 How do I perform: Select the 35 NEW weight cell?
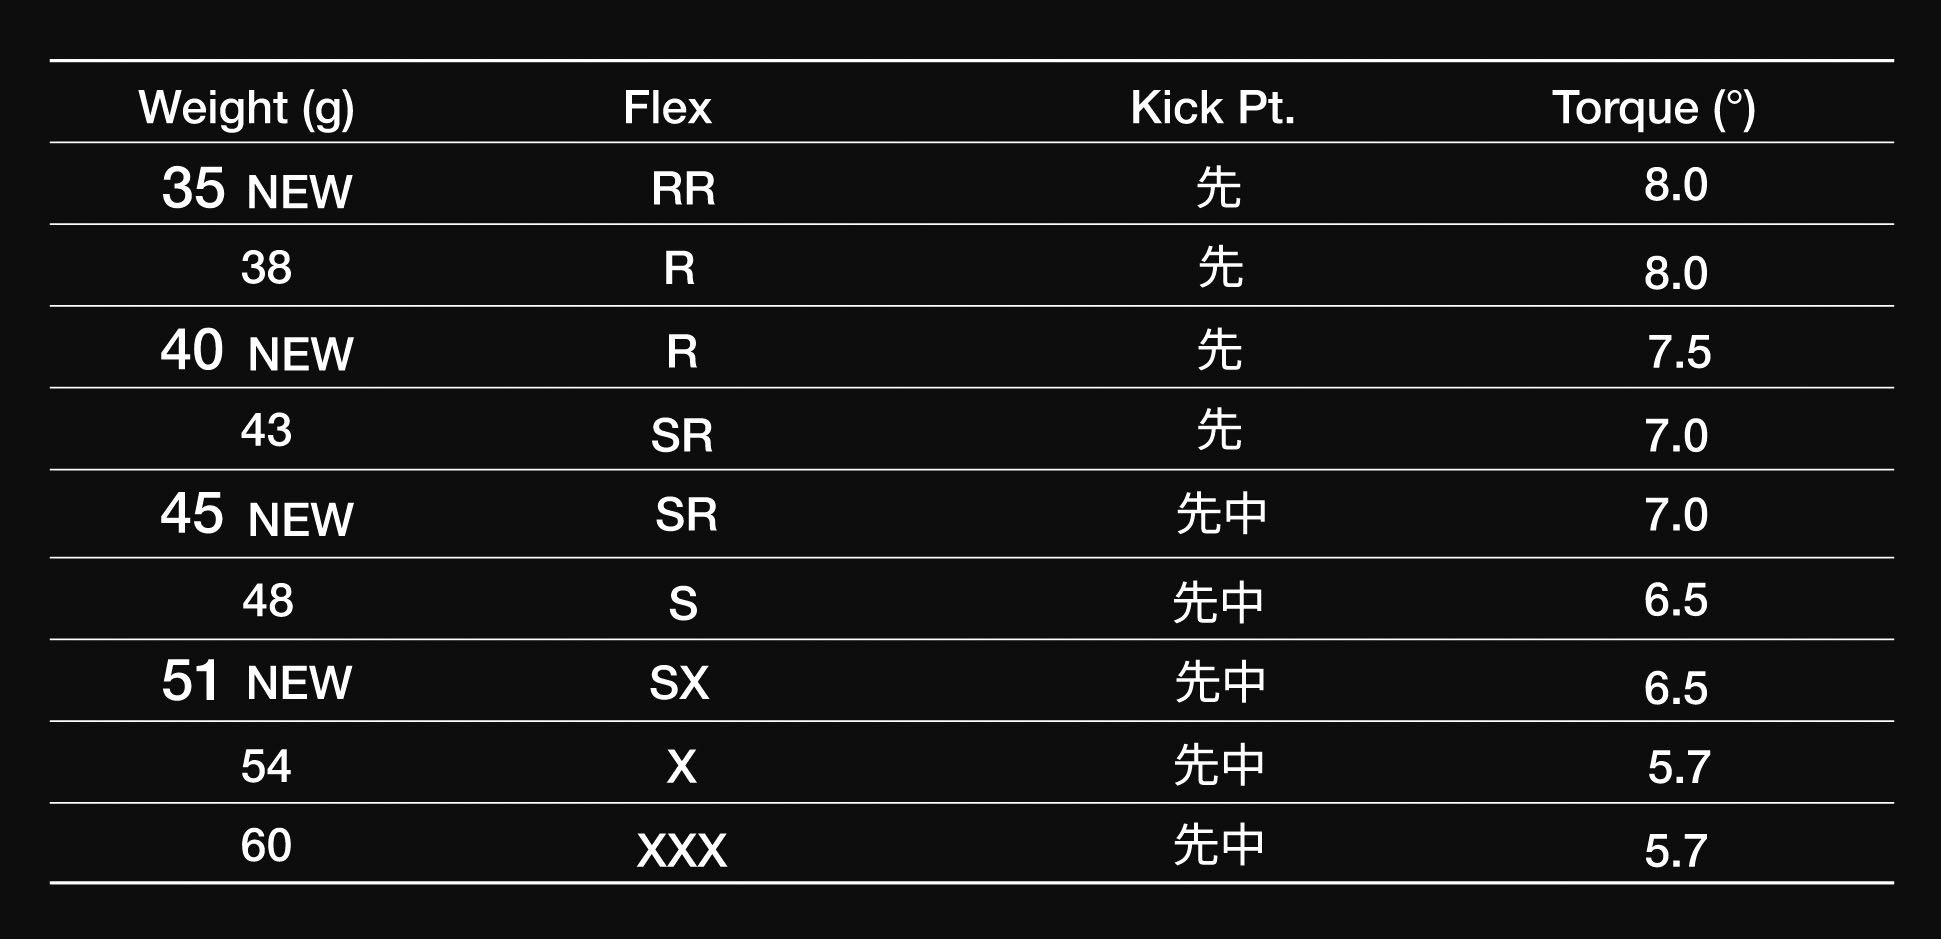point(257,188)
